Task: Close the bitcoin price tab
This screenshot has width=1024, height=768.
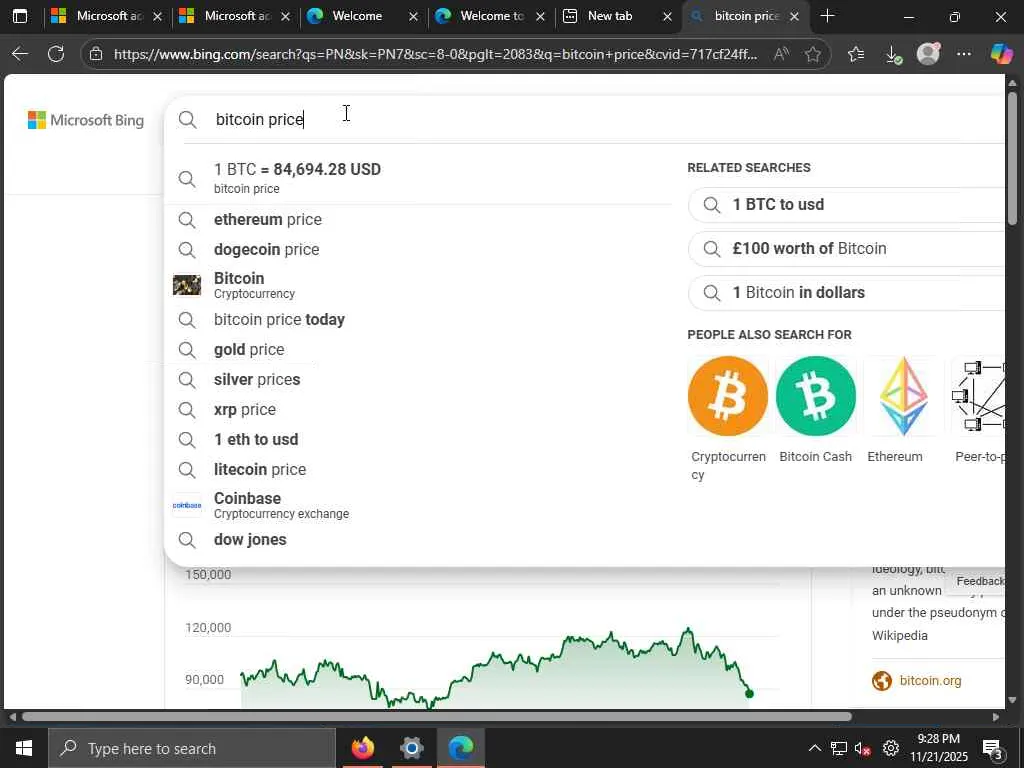Action: click(x=794, y=16)
